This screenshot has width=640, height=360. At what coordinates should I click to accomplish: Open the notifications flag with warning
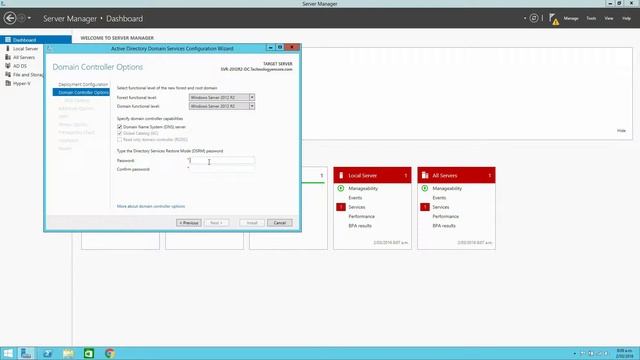click(x=553, y=19)
